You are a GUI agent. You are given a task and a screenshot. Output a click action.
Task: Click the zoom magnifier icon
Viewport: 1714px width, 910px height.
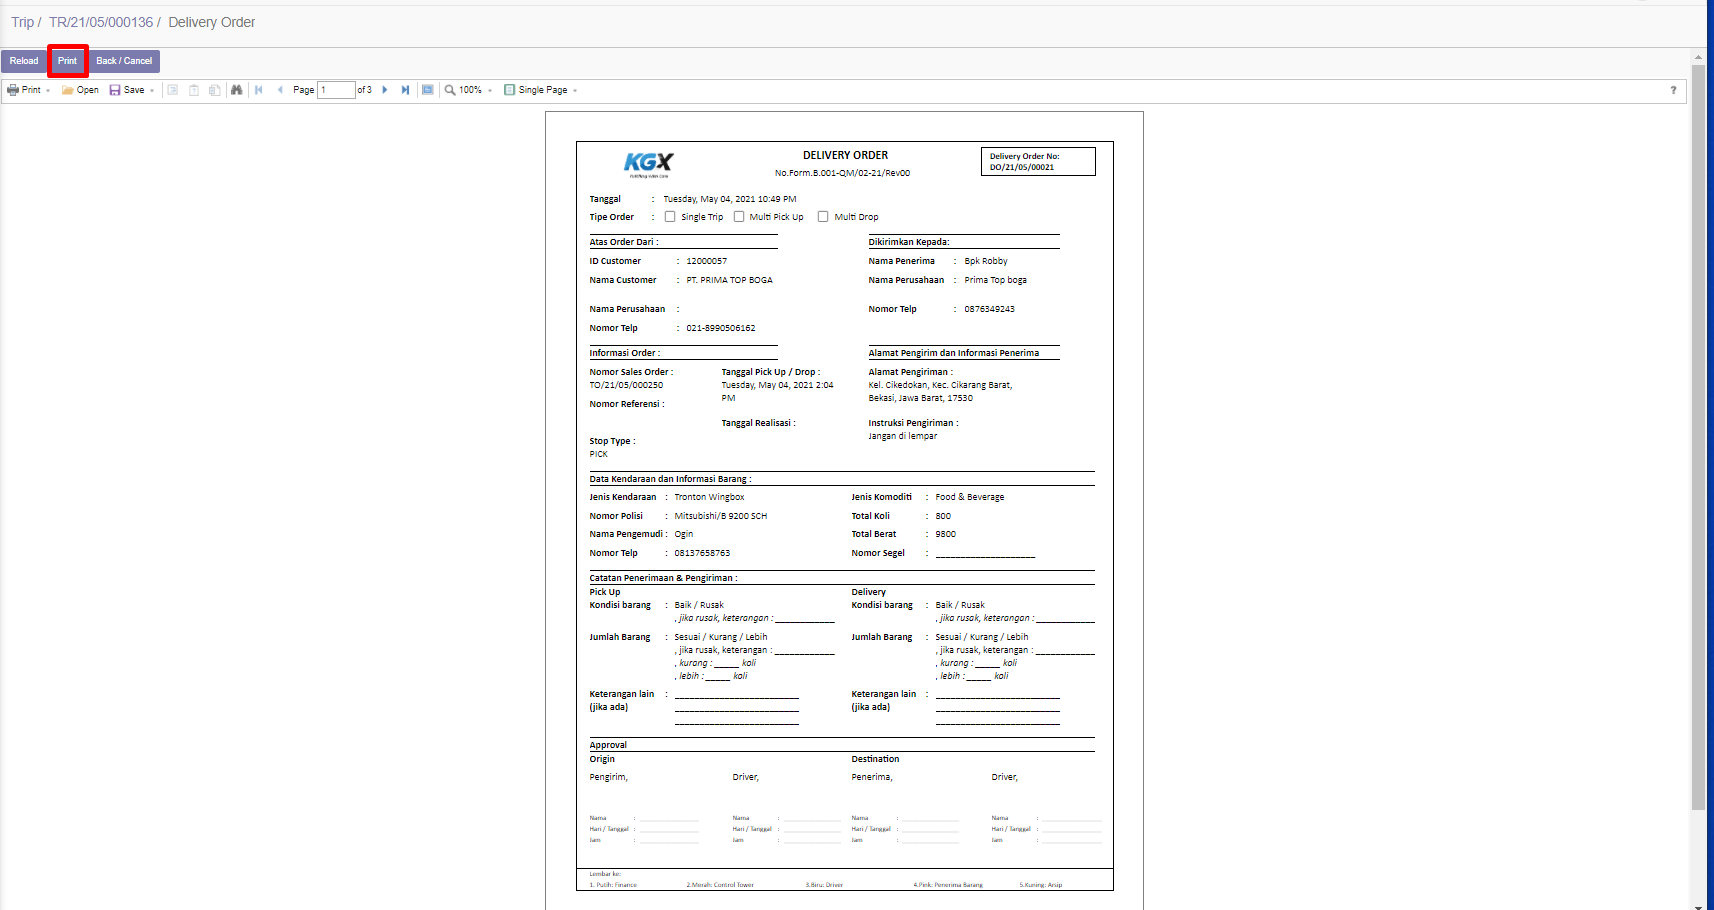click(450, 90)
